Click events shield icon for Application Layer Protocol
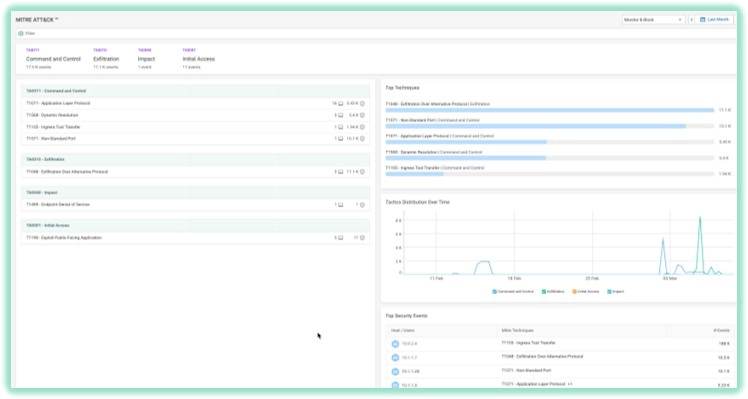 click(x=362, y=104)
